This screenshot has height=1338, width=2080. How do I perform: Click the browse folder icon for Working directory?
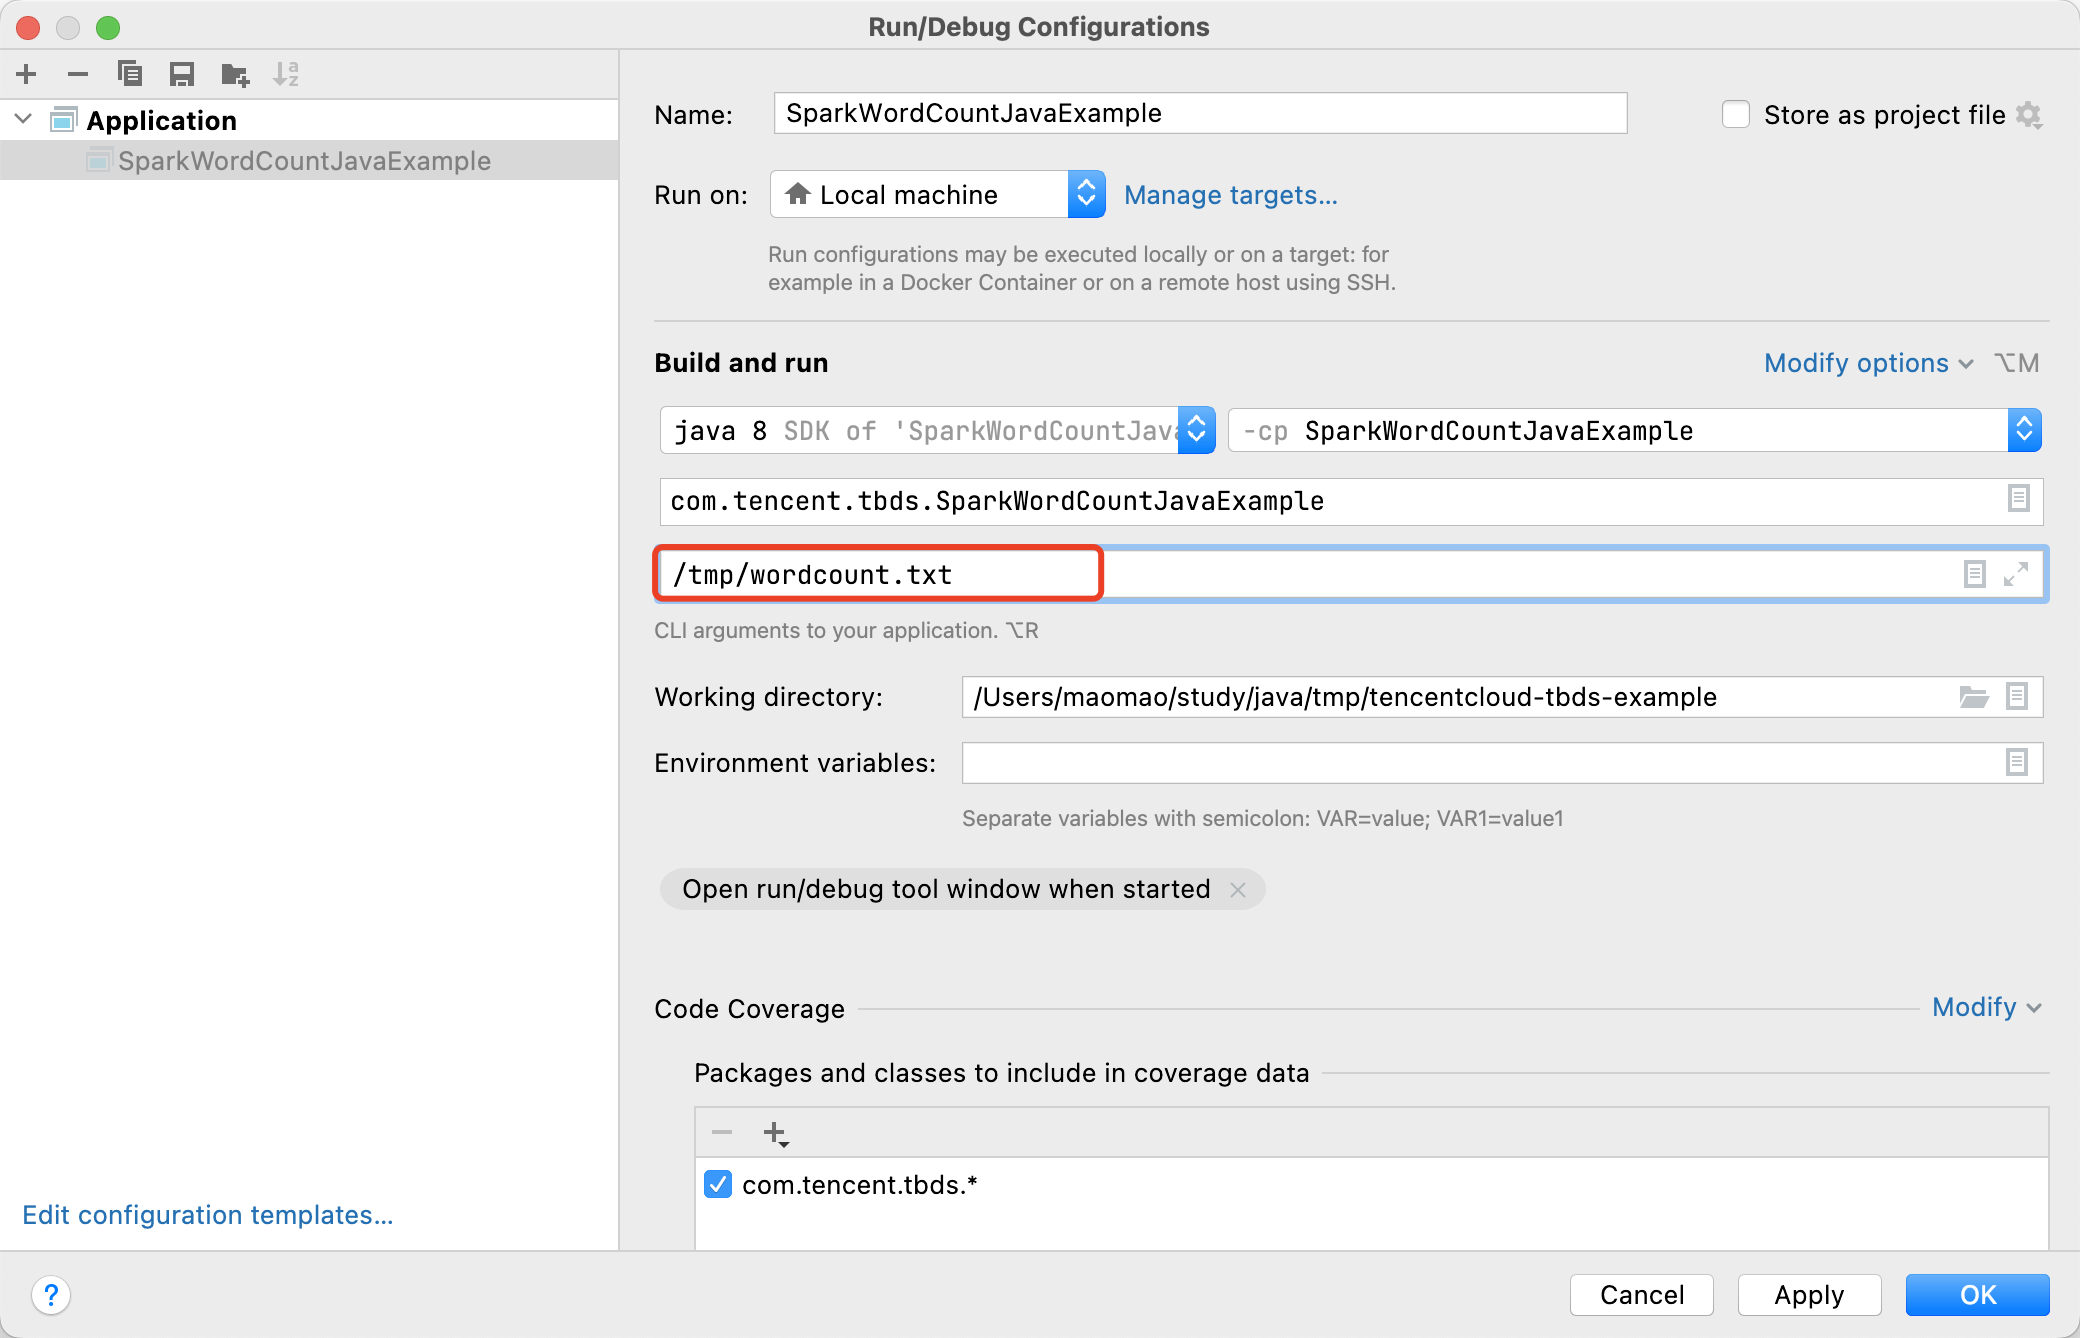[1973, 697]
